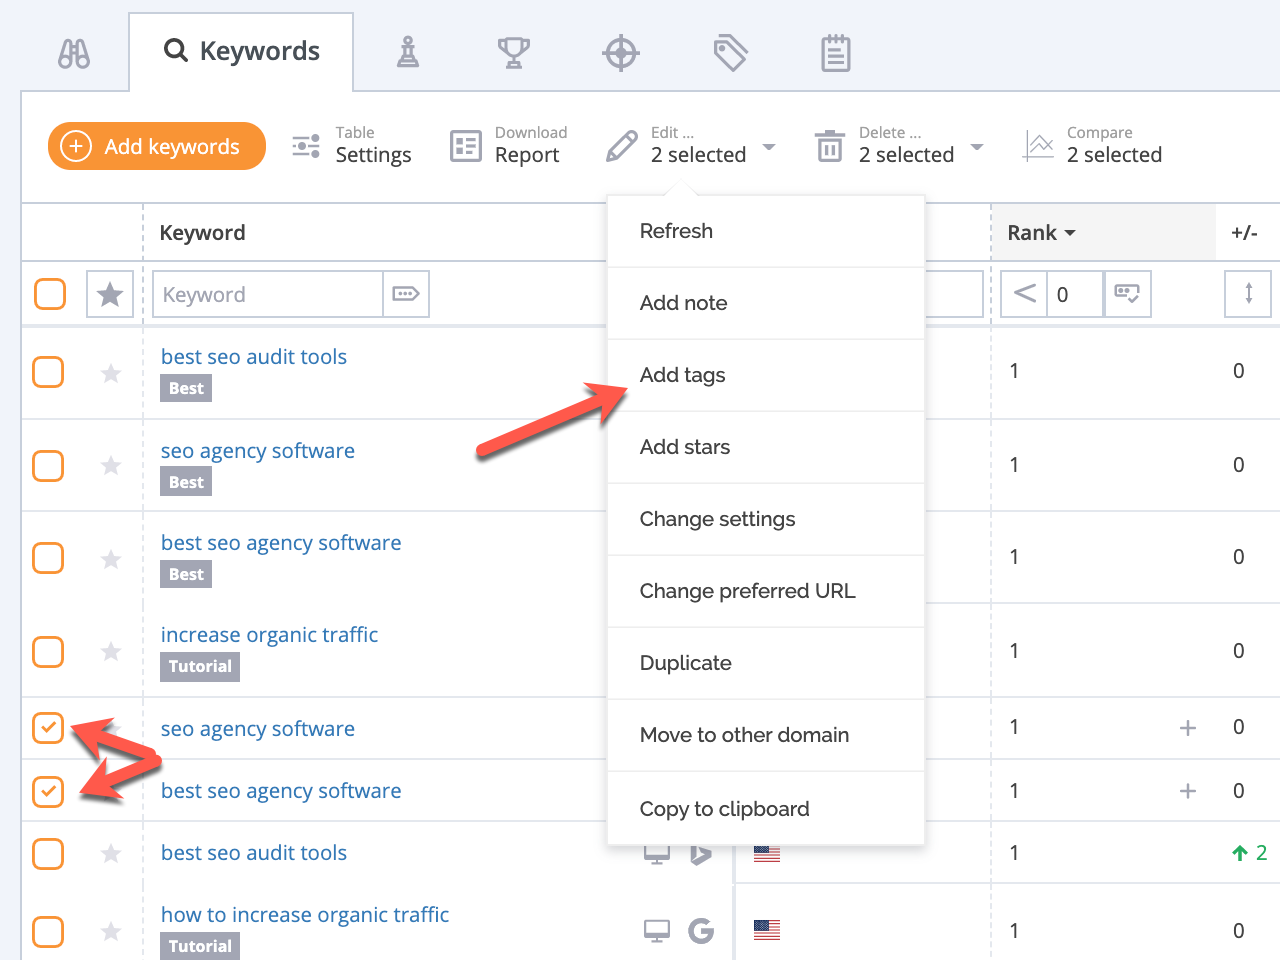Open Table Settings
This screenshot has width=1280, height=960.
tap(353, 146)
